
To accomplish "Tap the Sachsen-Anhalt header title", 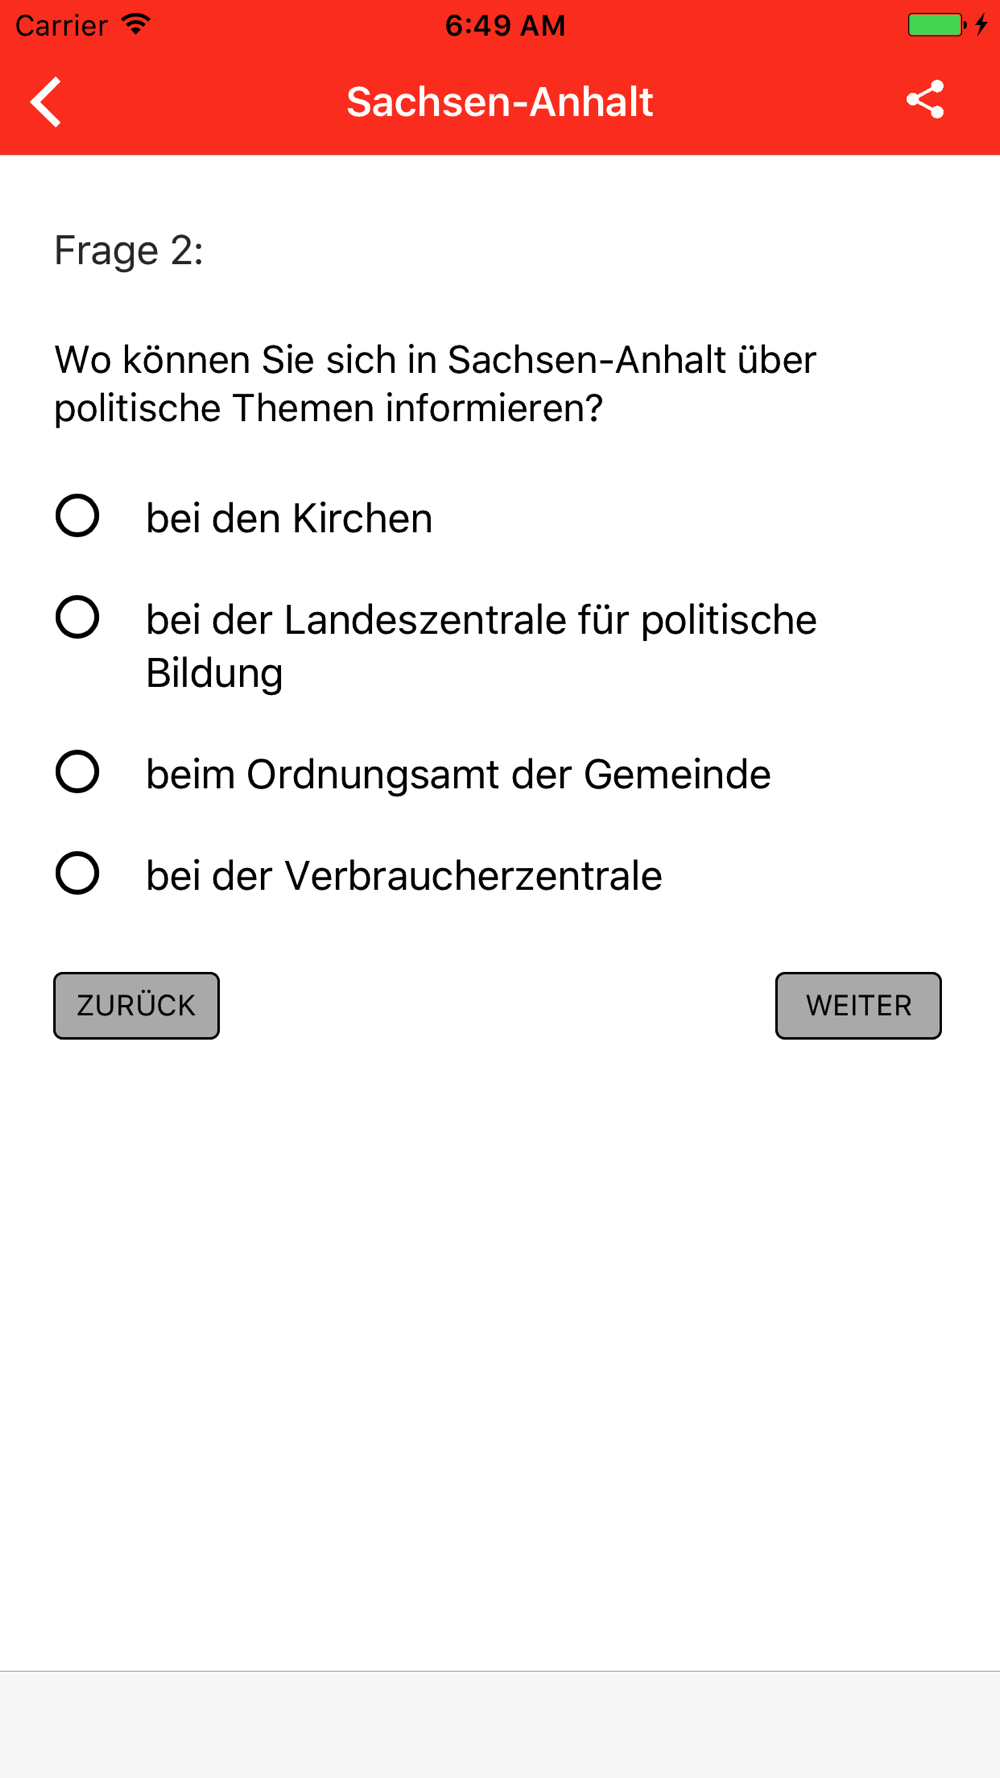I will 500,102.
